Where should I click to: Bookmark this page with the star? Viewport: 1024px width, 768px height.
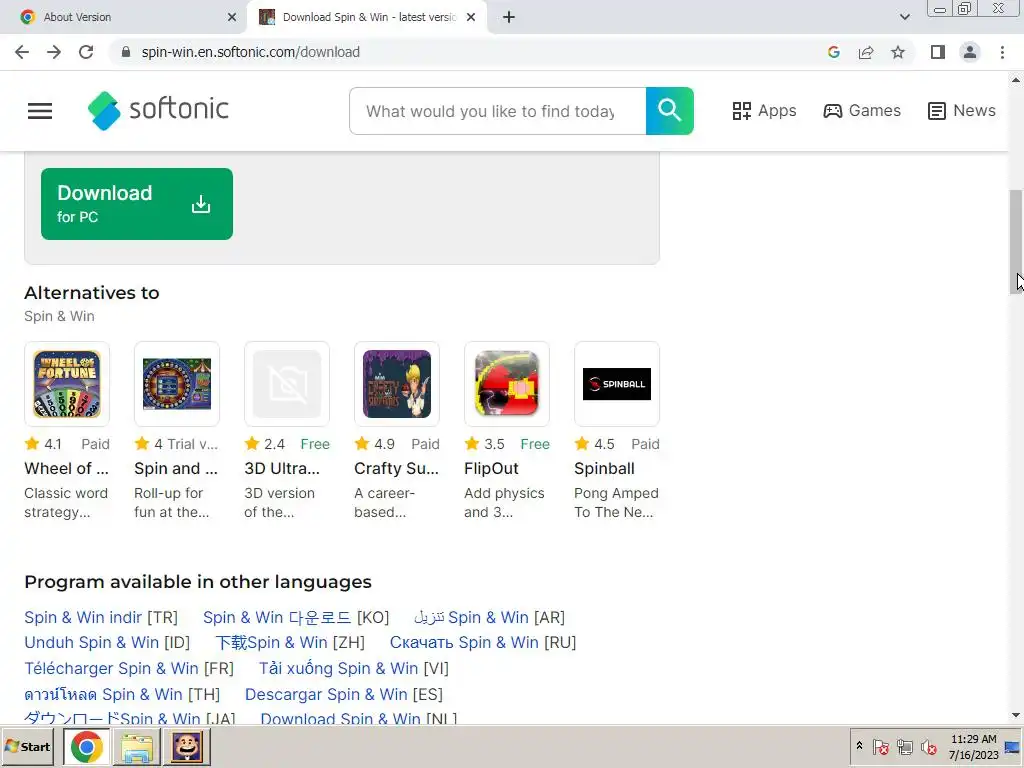[x=898, y=52]
